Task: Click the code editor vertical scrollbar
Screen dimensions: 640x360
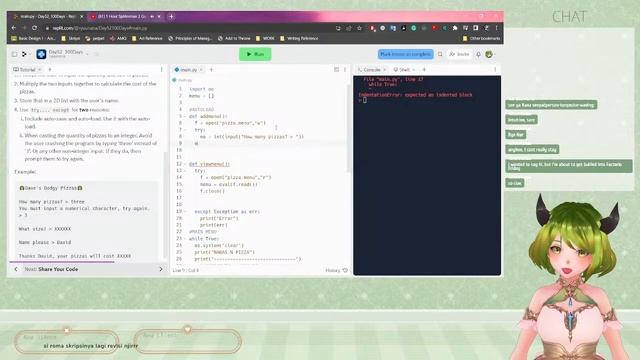Action: pyautogui.click(x=349, y=129)
